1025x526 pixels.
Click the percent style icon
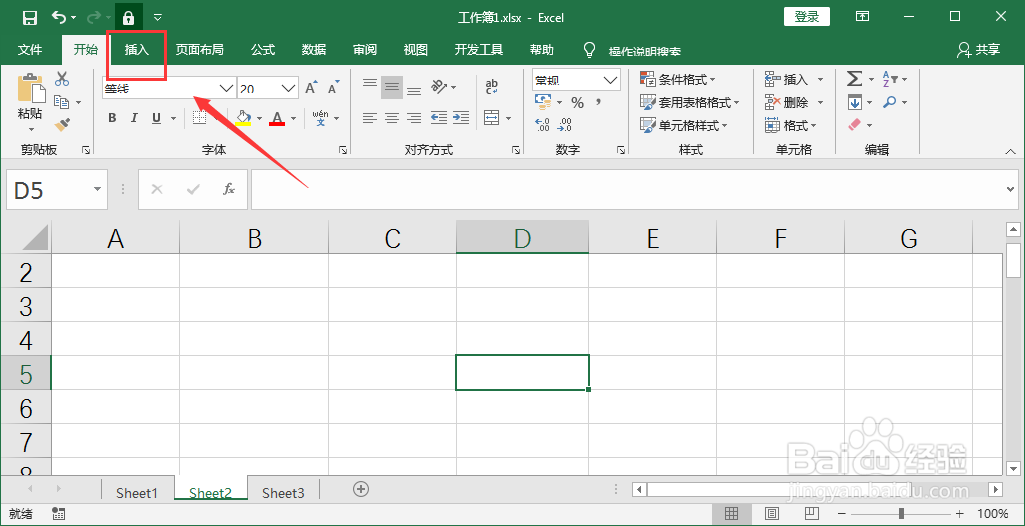tap(577, 103)
